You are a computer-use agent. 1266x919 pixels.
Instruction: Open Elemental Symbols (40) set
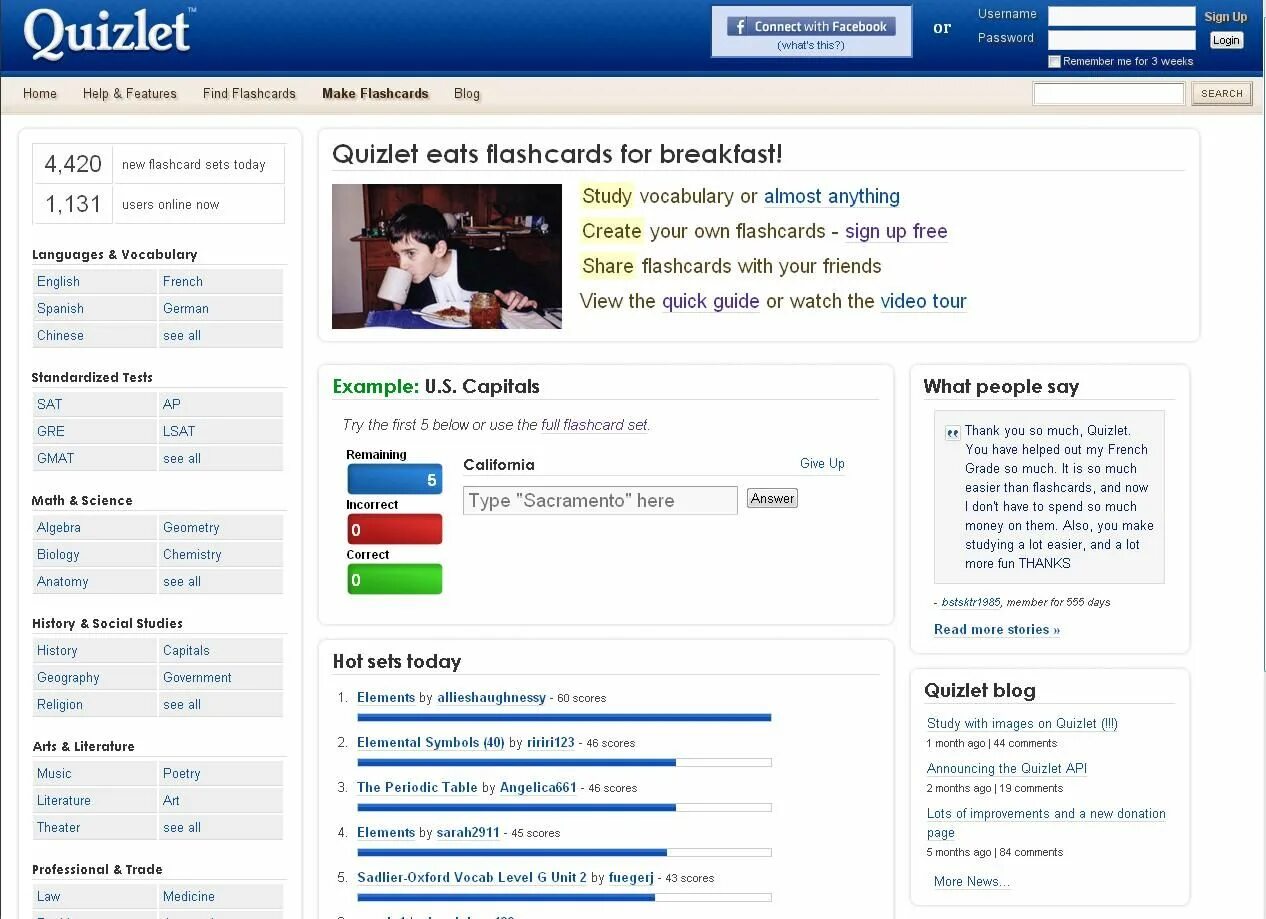(x=431, y=743)
